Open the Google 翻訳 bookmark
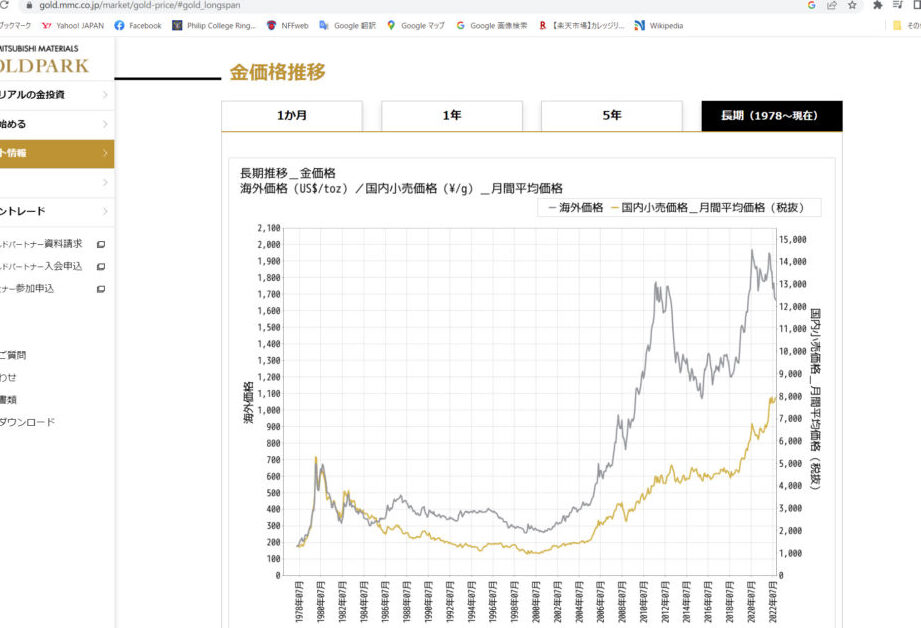The width and height of the screenshot is (921, 628). tap(347, 26)
